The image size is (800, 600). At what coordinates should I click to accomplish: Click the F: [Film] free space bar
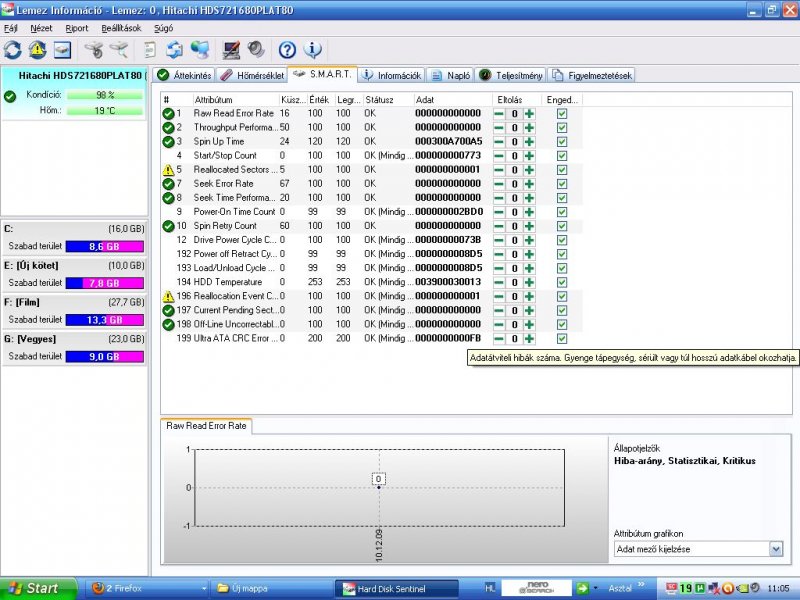pyautogui.click(x=105, y=320)
